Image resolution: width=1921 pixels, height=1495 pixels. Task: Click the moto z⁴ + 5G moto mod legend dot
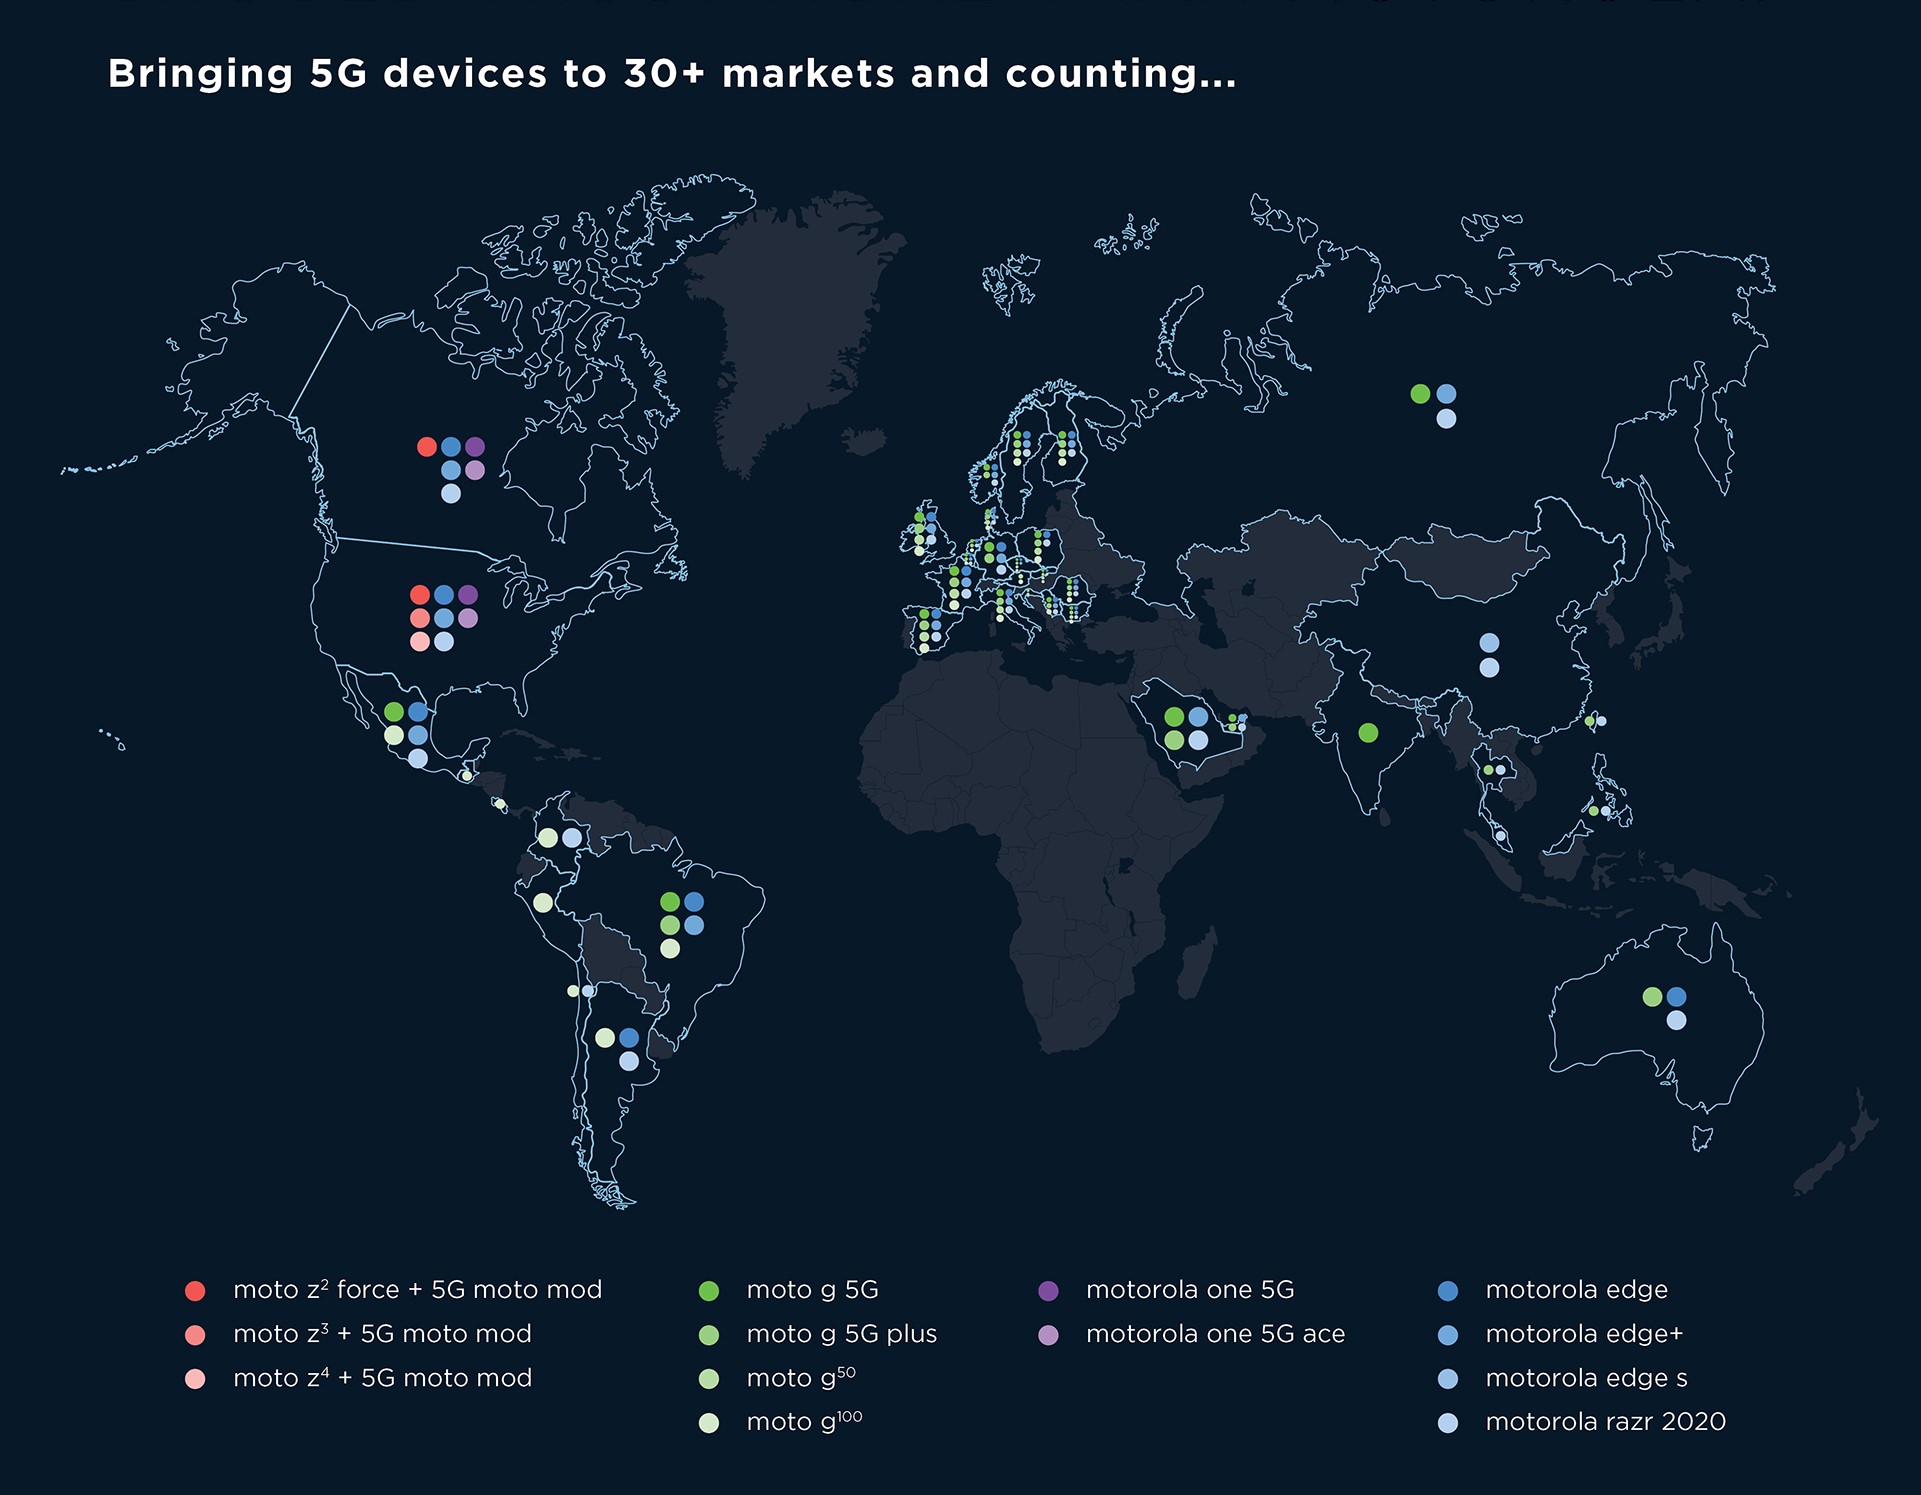195,1379
